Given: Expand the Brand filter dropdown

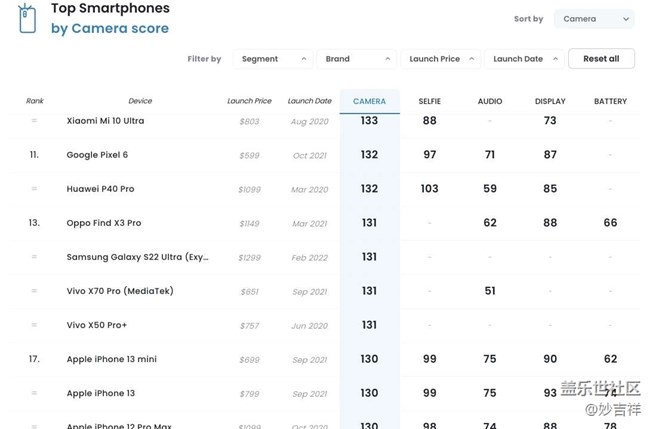Looking at the screenshot, I should [356, 59].
